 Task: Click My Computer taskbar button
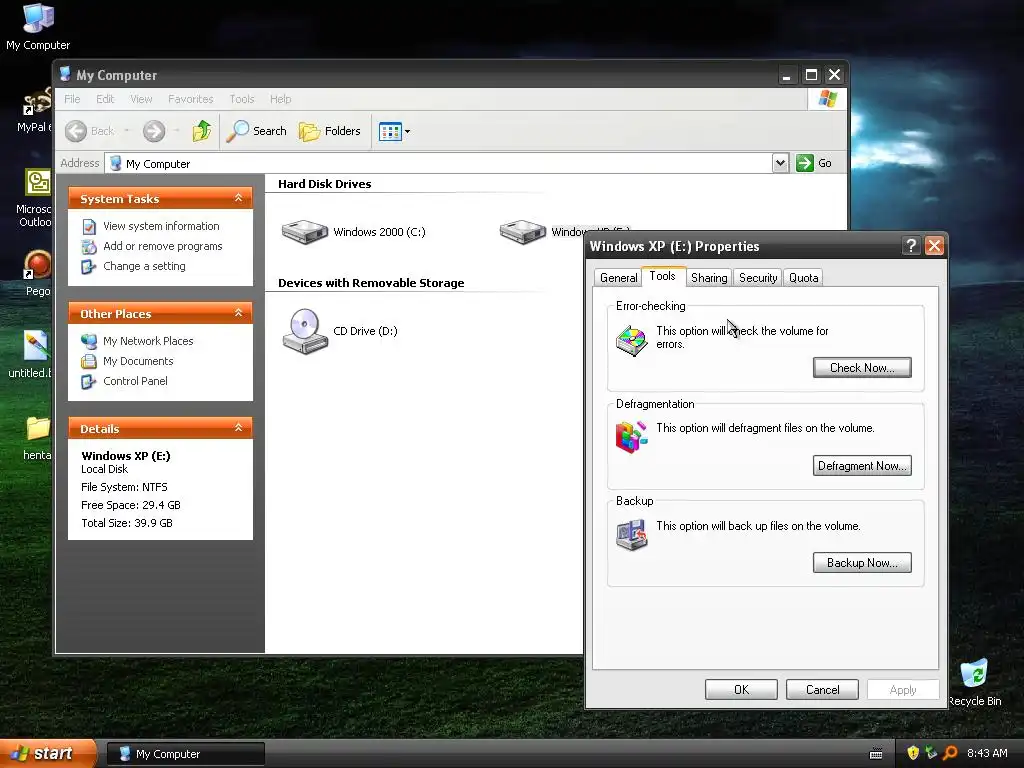(x=186, y=754)
